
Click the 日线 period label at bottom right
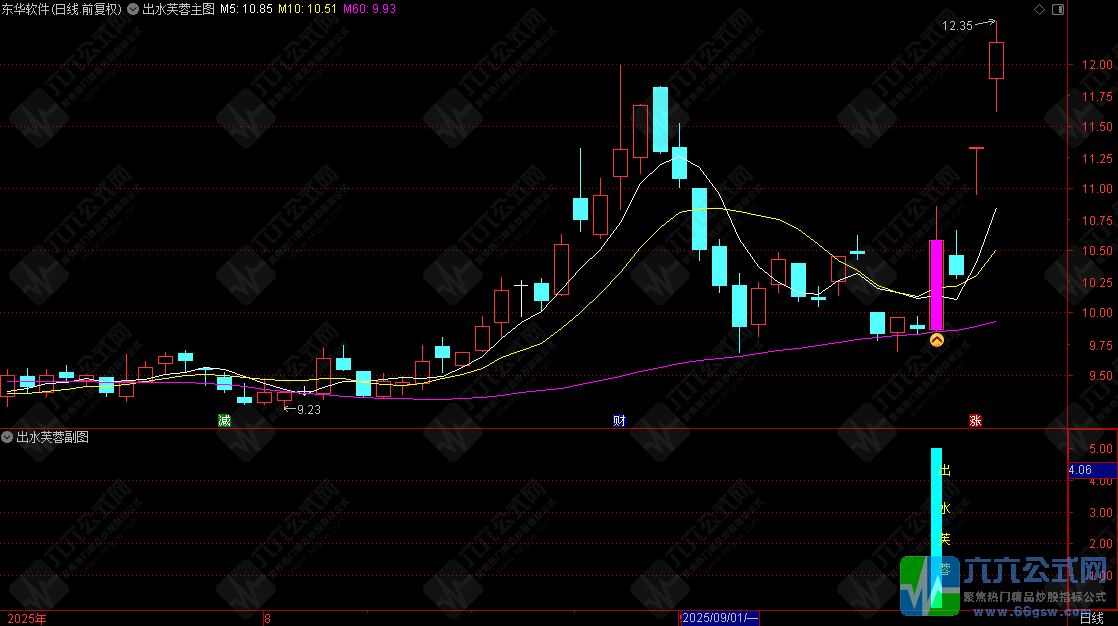(x=1092, y=618)
